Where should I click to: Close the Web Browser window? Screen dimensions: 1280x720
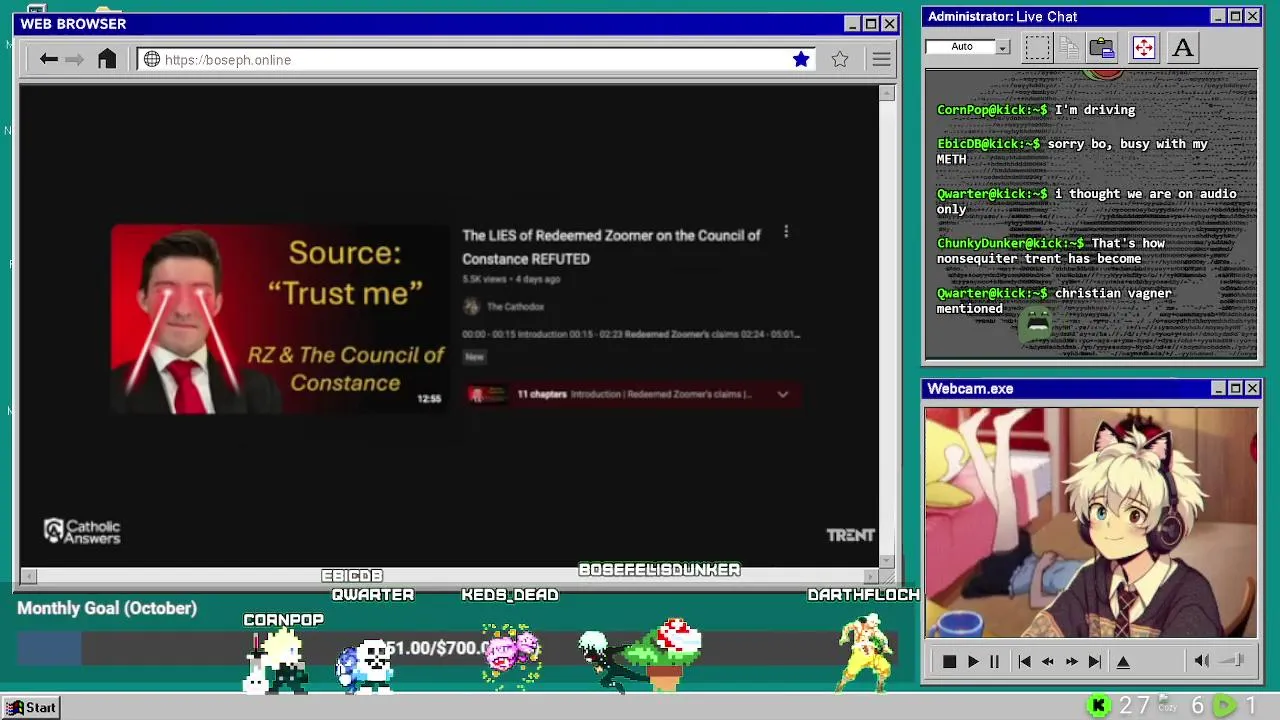tap(889, 24)
